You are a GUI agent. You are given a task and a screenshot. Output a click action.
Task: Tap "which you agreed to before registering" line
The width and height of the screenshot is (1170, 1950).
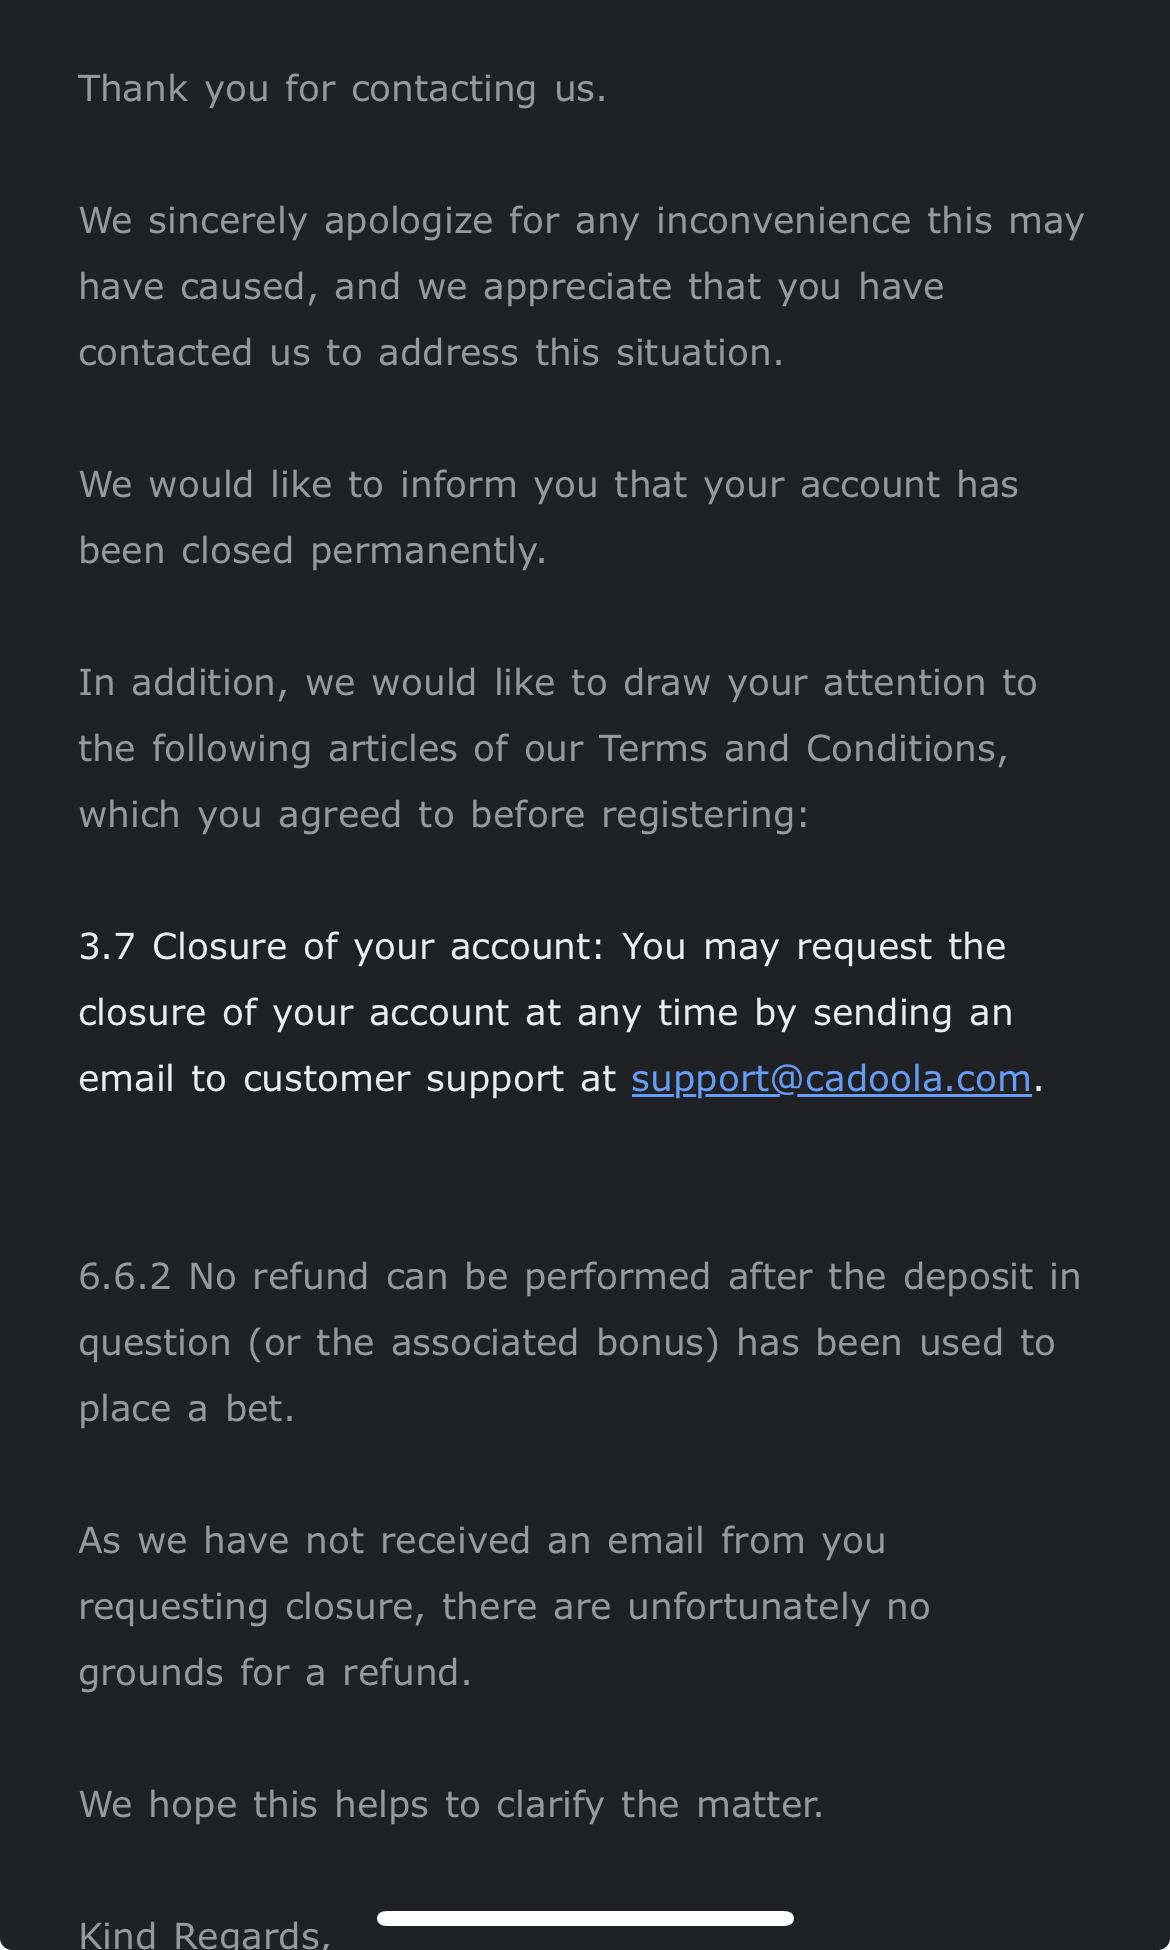(443, 815)
